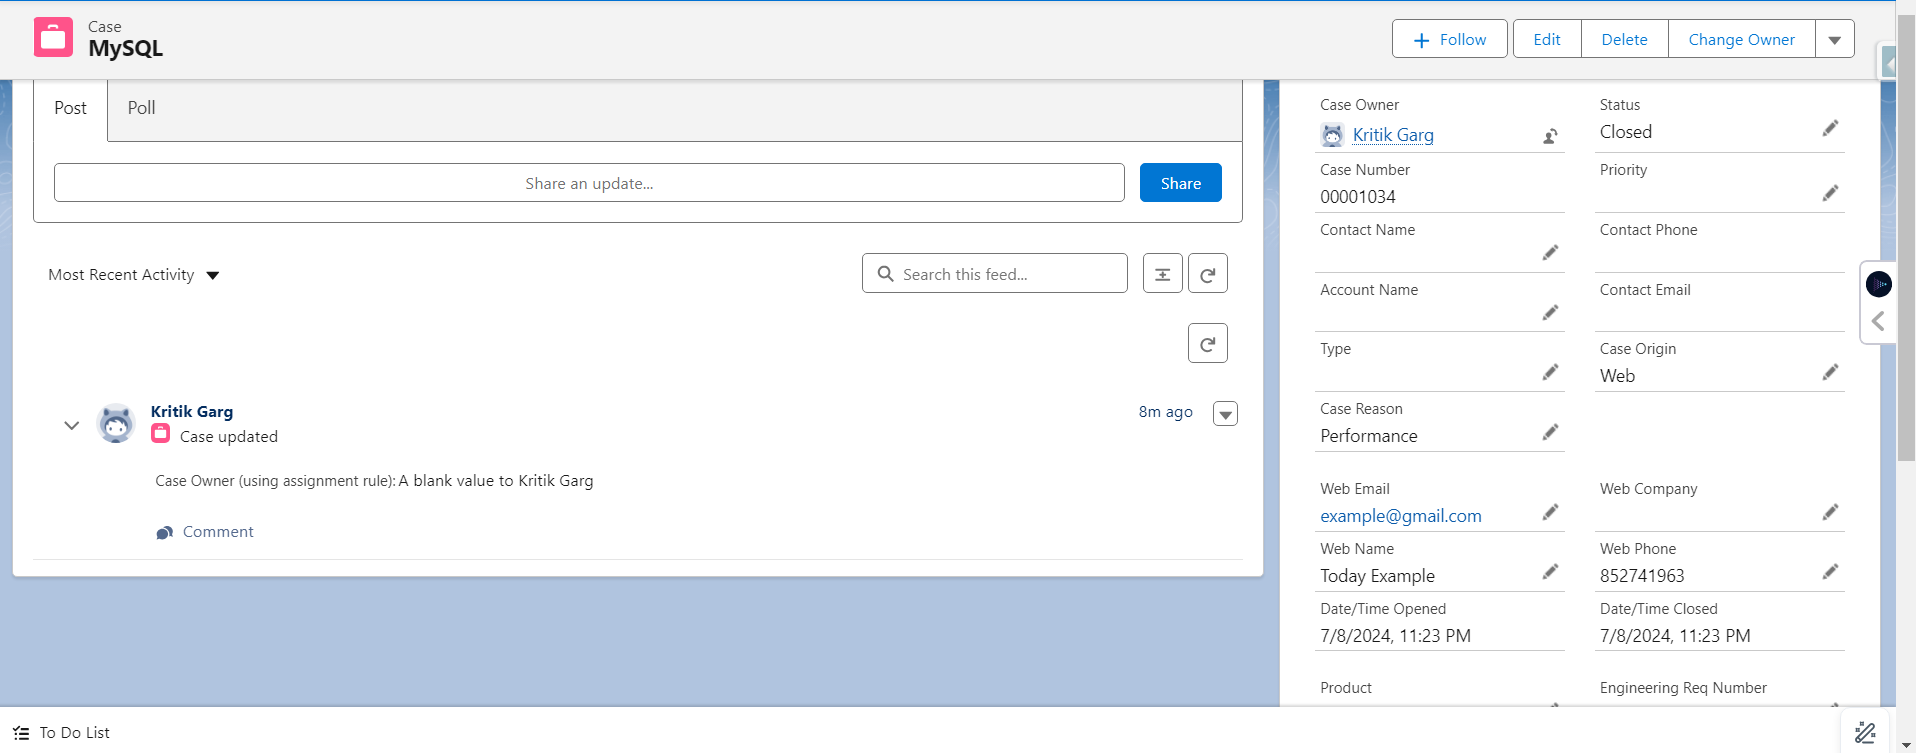Edit Case Origin pencil icon

(x=1830, y=372)
